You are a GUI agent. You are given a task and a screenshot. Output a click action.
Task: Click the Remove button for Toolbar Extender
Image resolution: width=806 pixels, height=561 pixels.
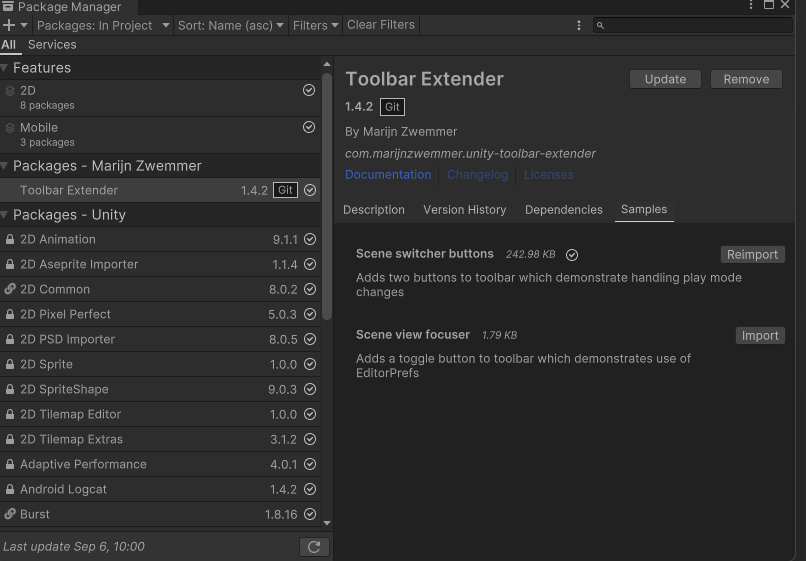(x=746, y=79)
